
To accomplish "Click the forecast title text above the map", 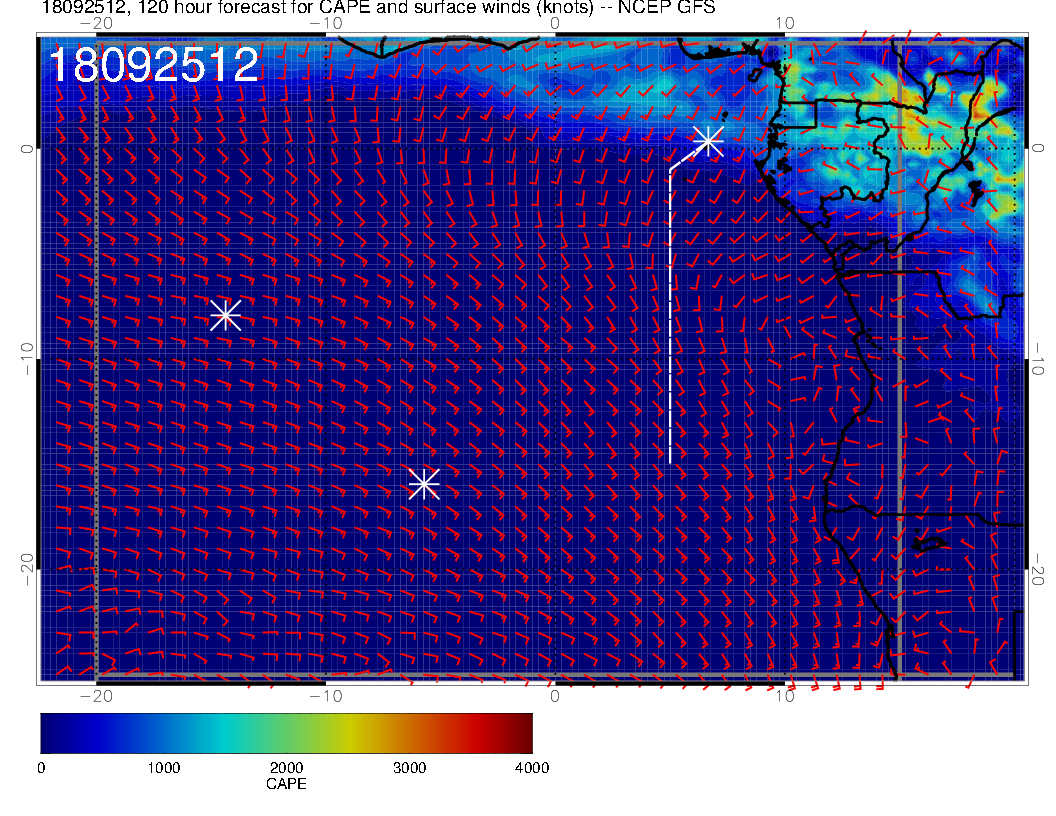I will (x=378, y=8).
